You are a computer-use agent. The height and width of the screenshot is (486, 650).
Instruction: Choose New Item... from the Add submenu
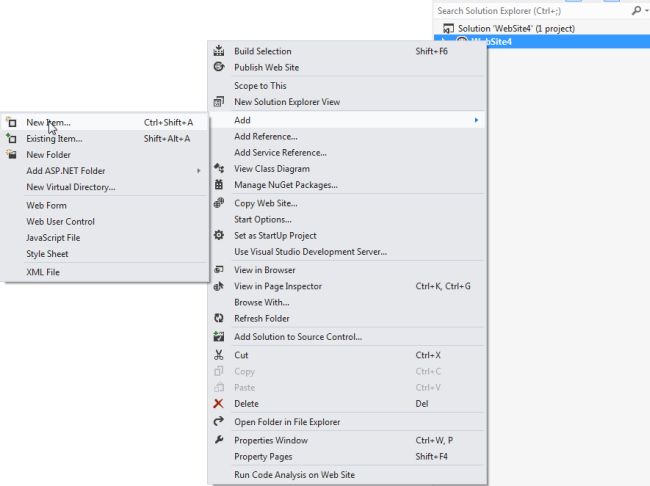106,122
